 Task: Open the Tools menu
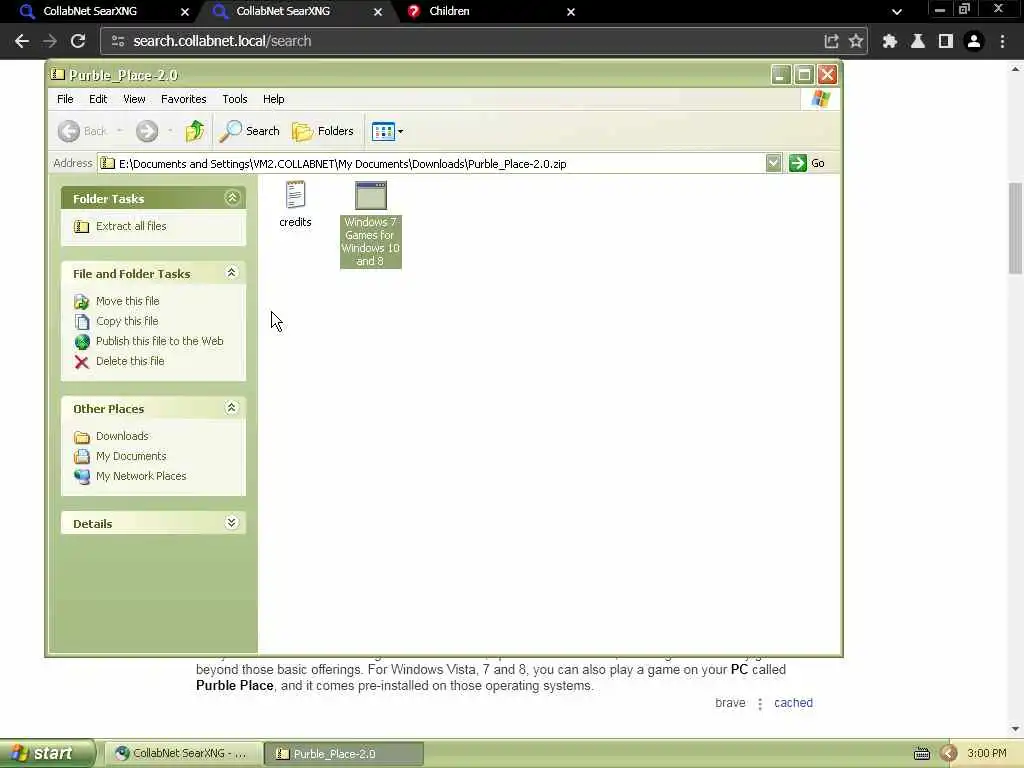coord(234,99)
